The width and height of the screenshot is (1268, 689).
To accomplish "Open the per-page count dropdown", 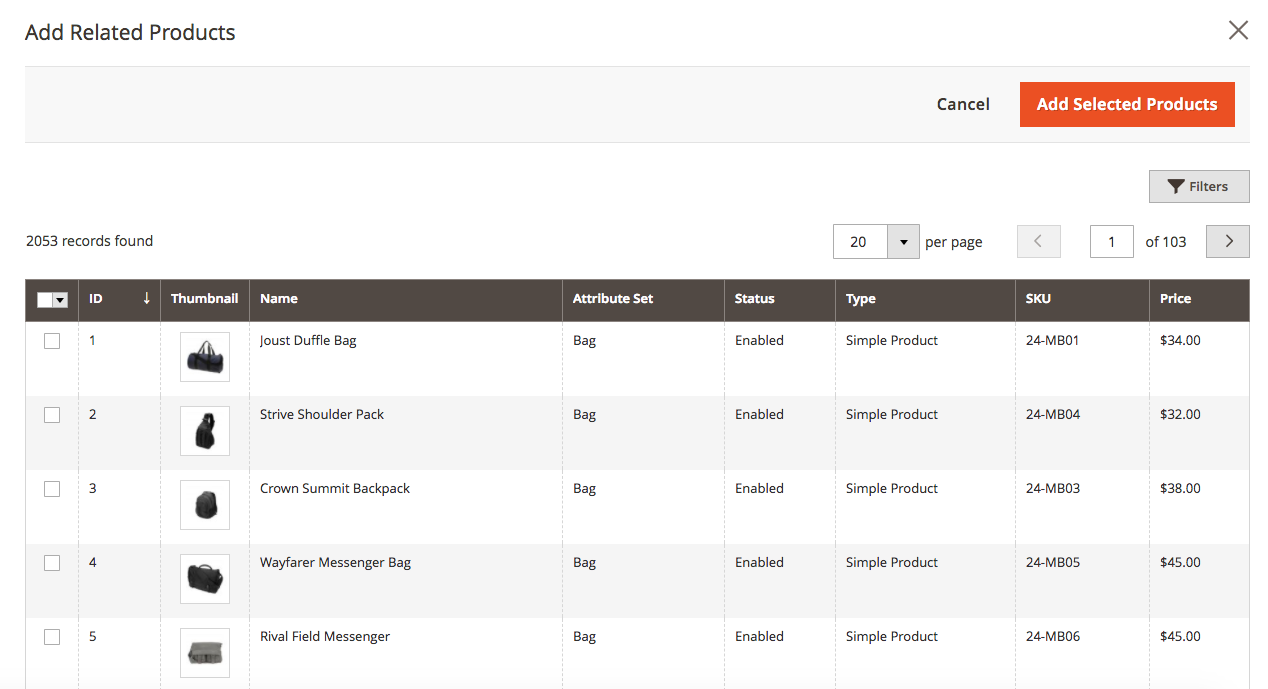I will coord(903,241).
